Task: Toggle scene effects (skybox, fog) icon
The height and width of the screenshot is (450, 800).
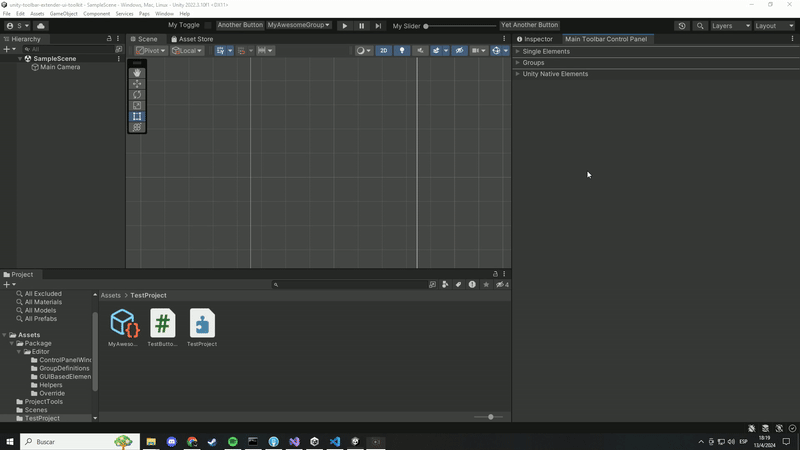Action: click(436, 51)
